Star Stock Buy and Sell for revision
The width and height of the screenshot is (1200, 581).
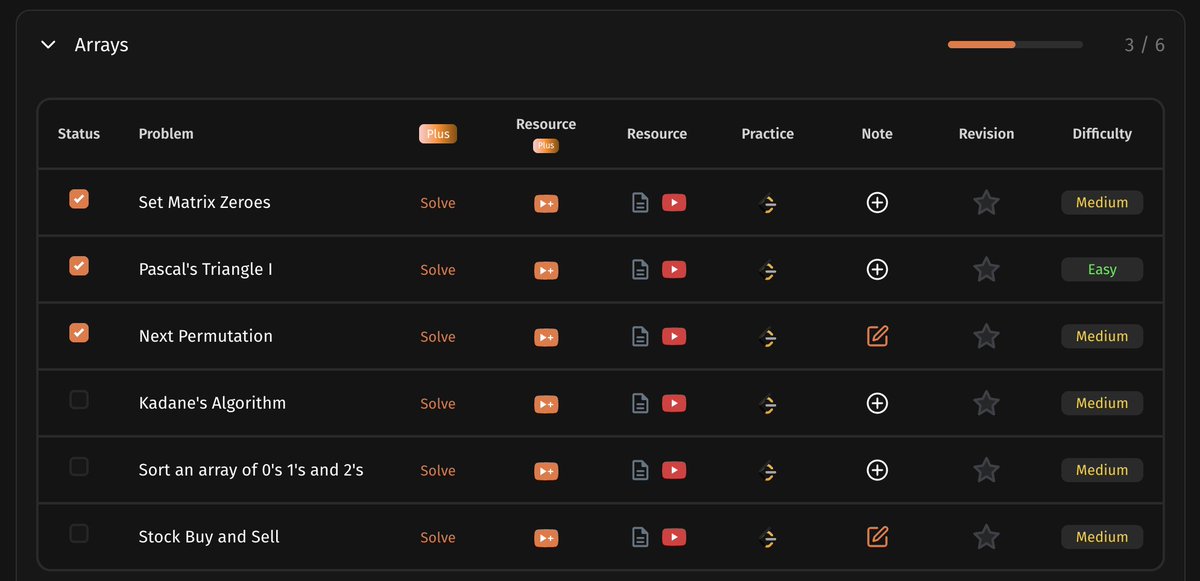986,538
